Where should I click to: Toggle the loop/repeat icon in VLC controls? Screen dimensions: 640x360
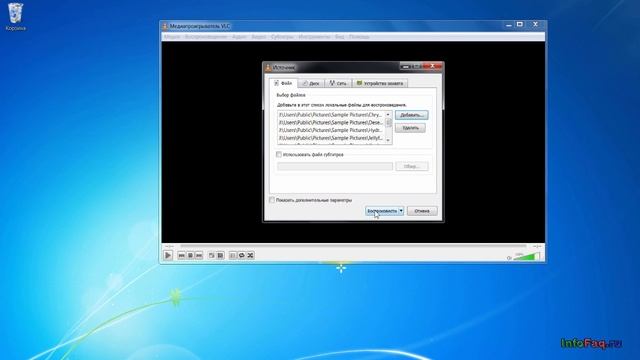pyautogui.click(x=242, y=256)
